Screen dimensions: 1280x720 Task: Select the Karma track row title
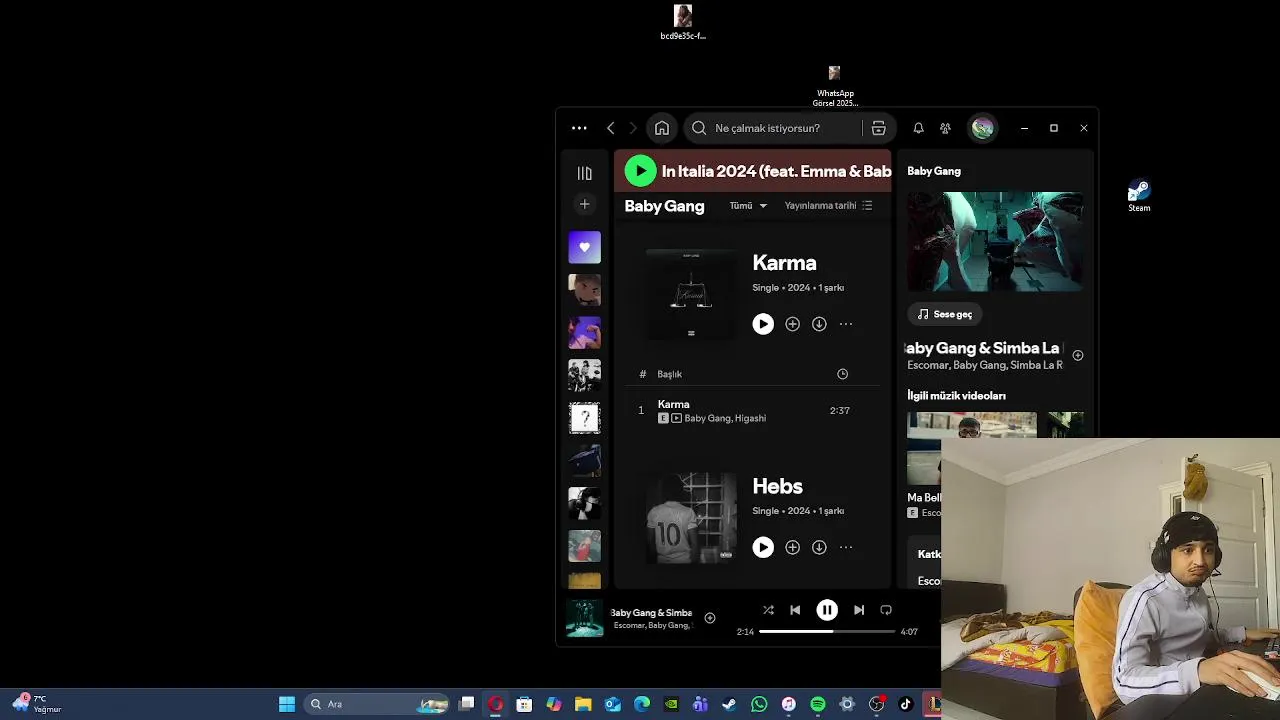click(673, 404)
